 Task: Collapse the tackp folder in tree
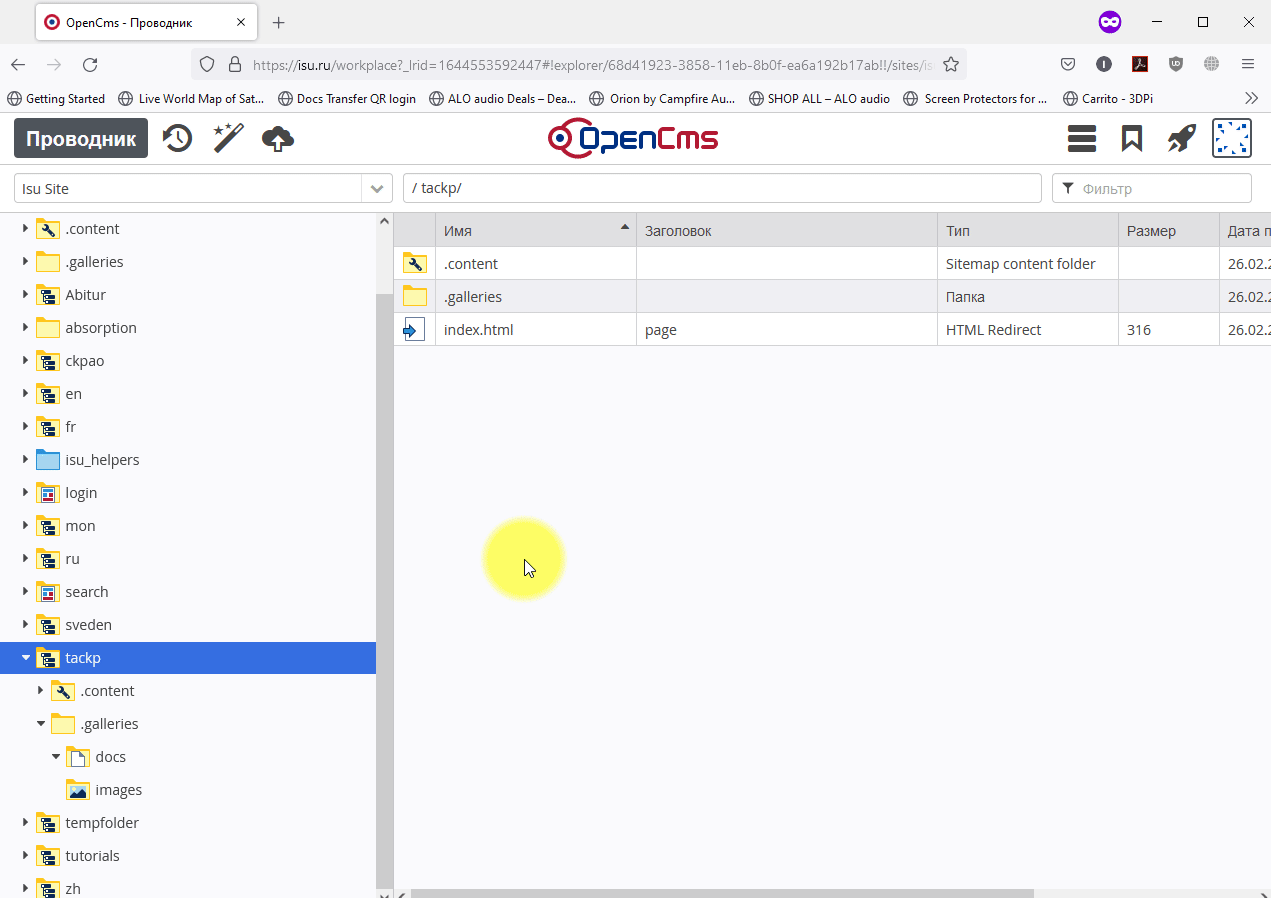(26, 658)
